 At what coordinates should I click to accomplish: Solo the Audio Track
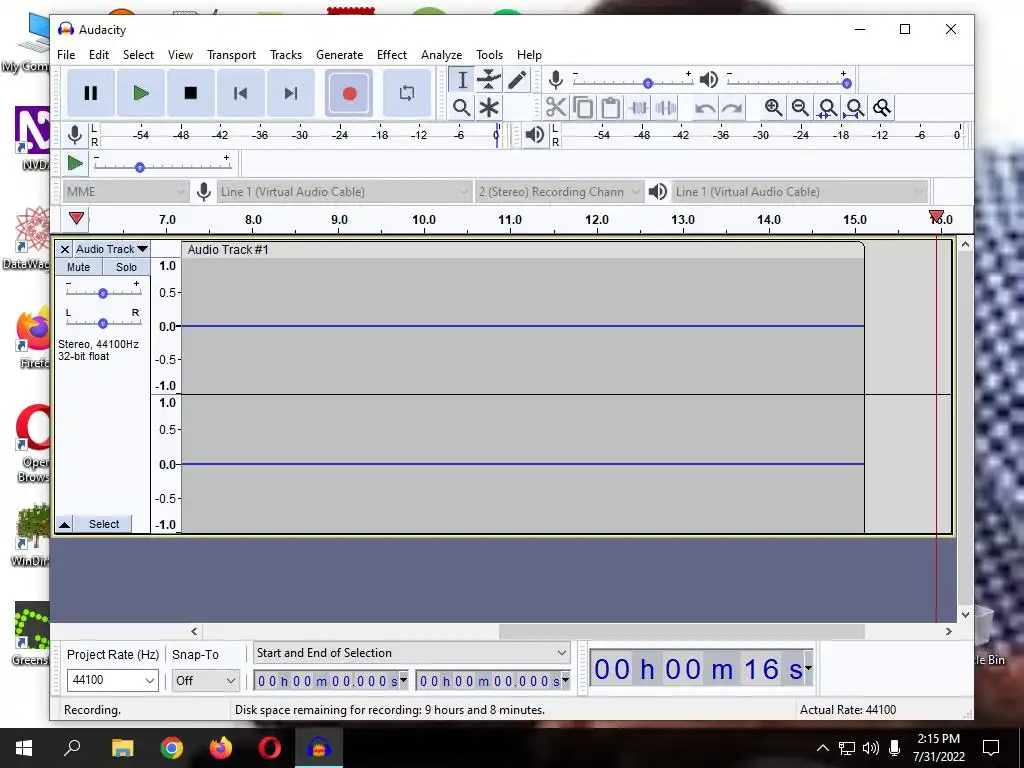point(126,267)
